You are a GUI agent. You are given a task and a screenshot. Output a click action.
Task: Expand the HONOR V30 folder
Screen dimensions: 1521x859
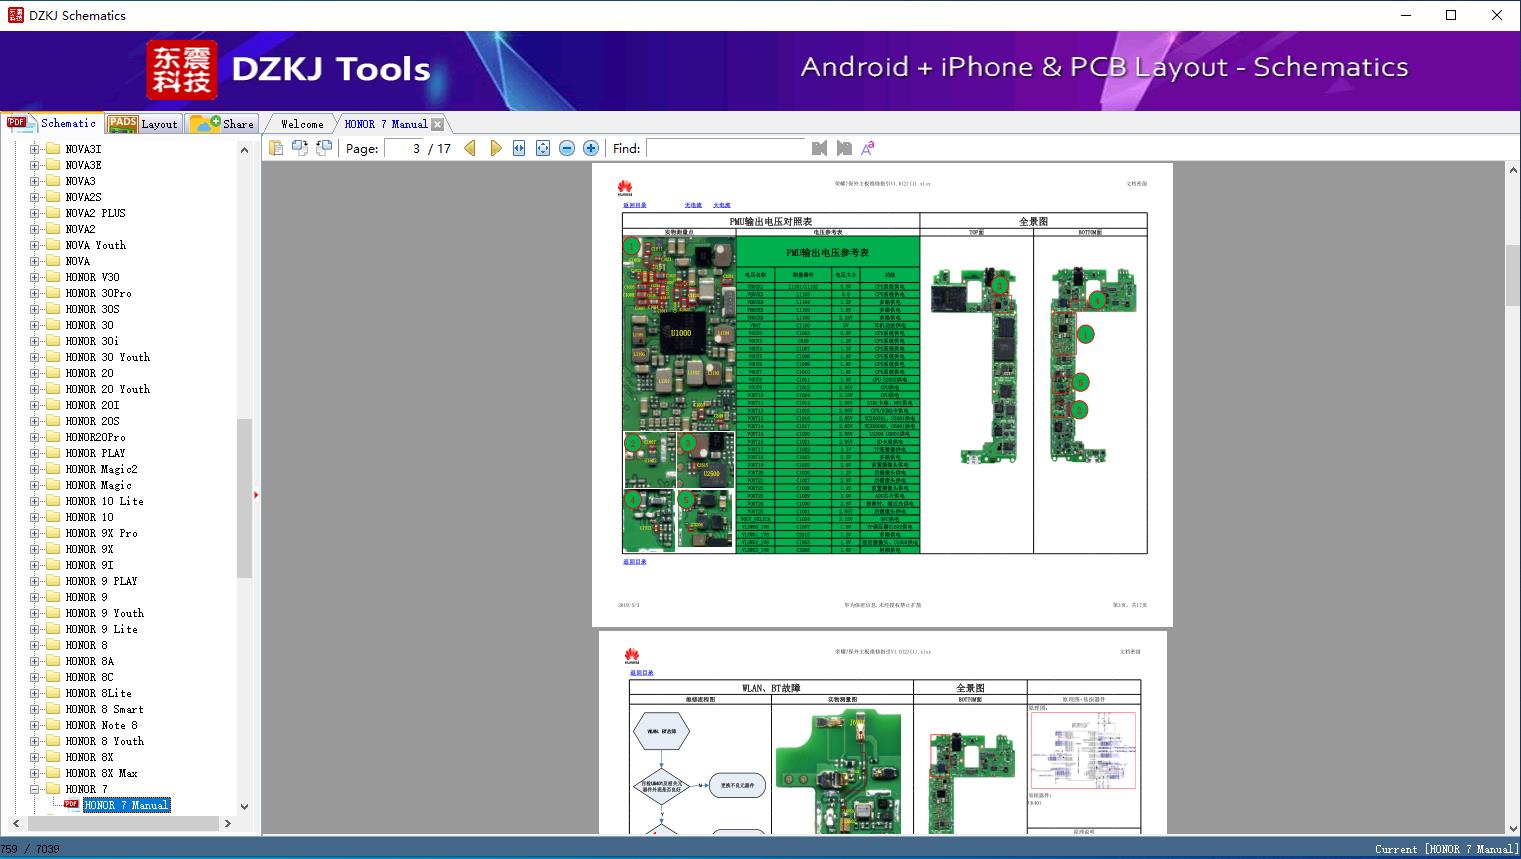point(35,277)
